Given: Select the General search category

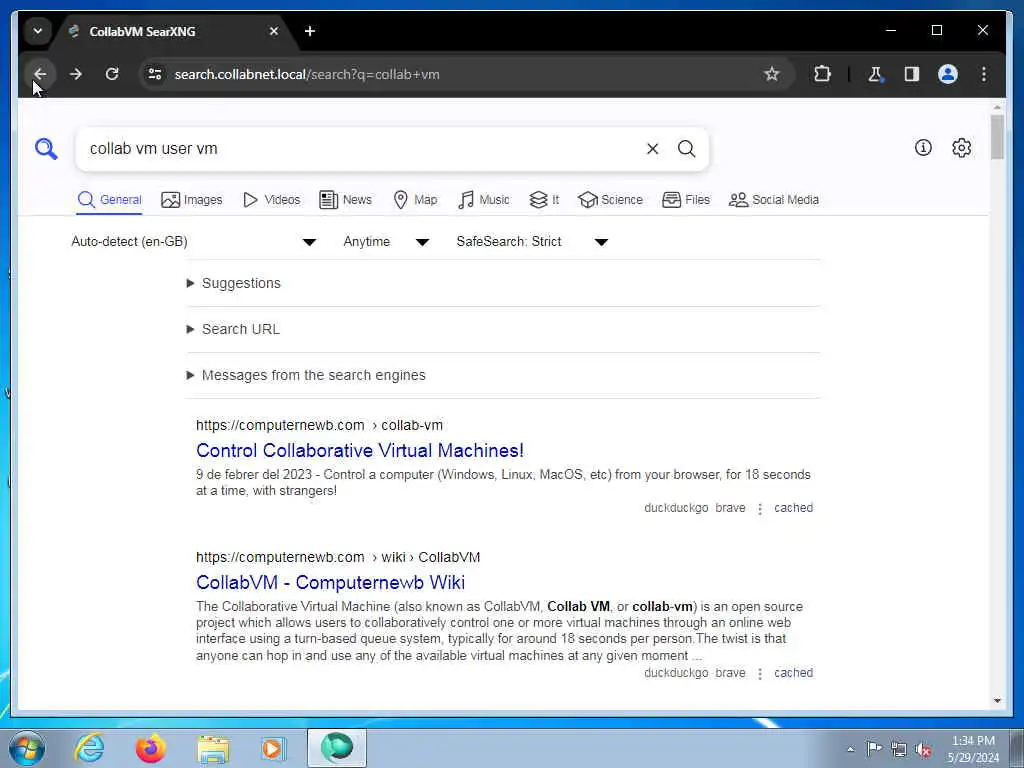Looking at the screenshot, I should click(x=109, y=200).
